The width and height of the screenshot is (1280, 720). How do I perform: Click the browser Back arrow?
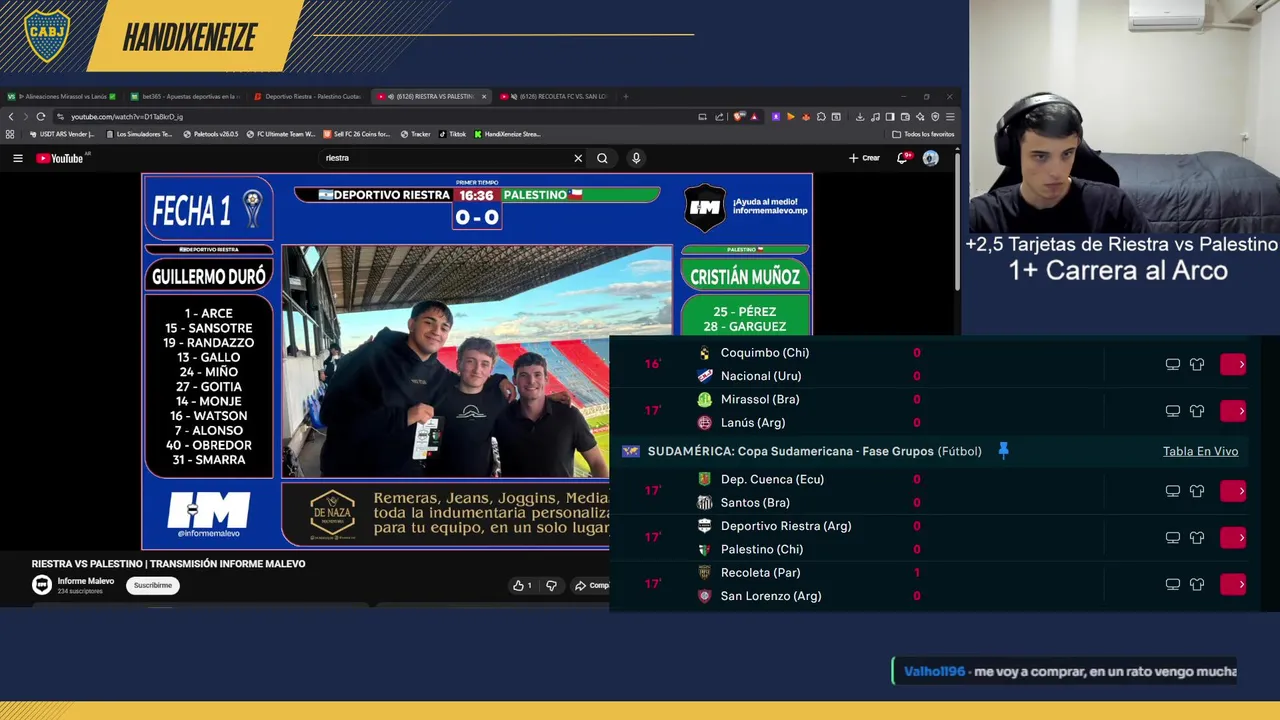[x=11, y=116]
